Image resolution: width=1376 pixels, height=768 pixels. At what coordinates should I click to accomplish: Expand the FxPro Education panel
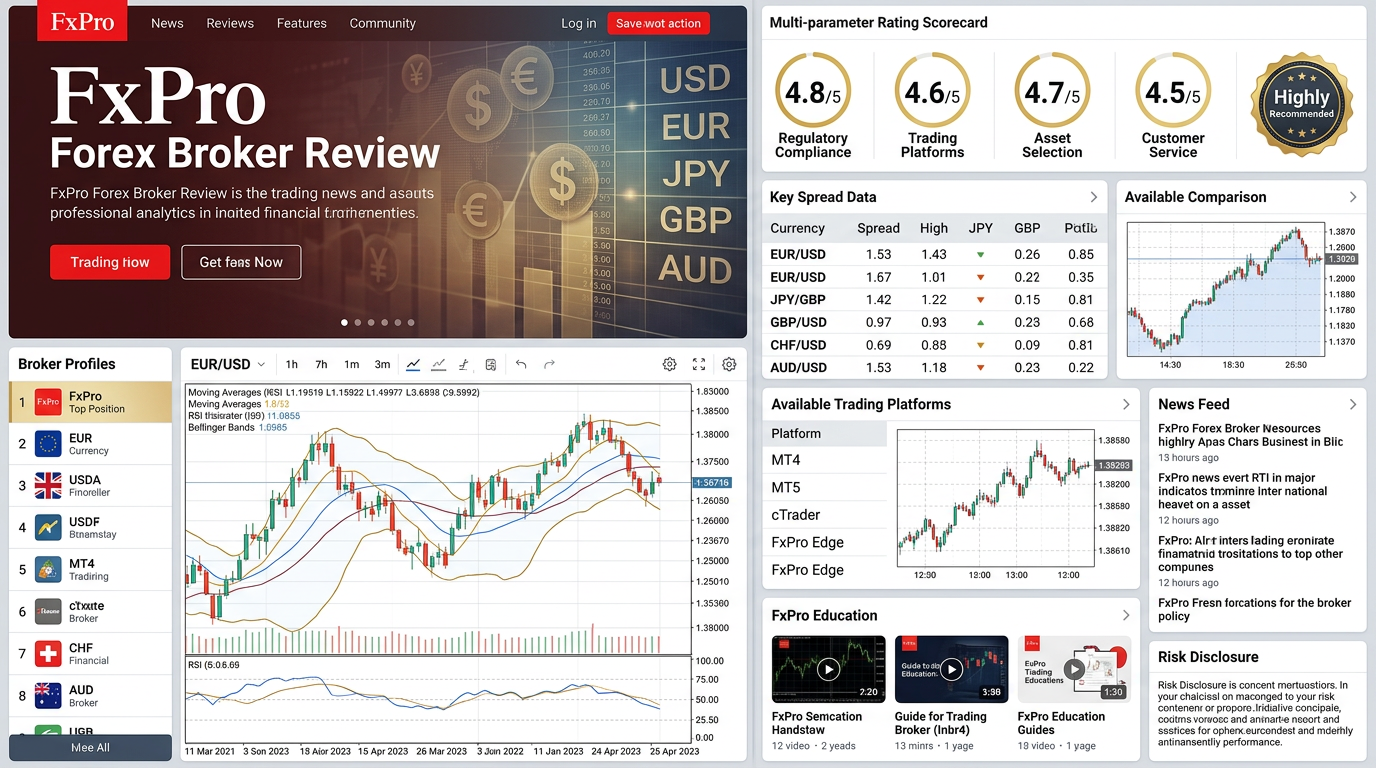click(x=1126, y=615)
